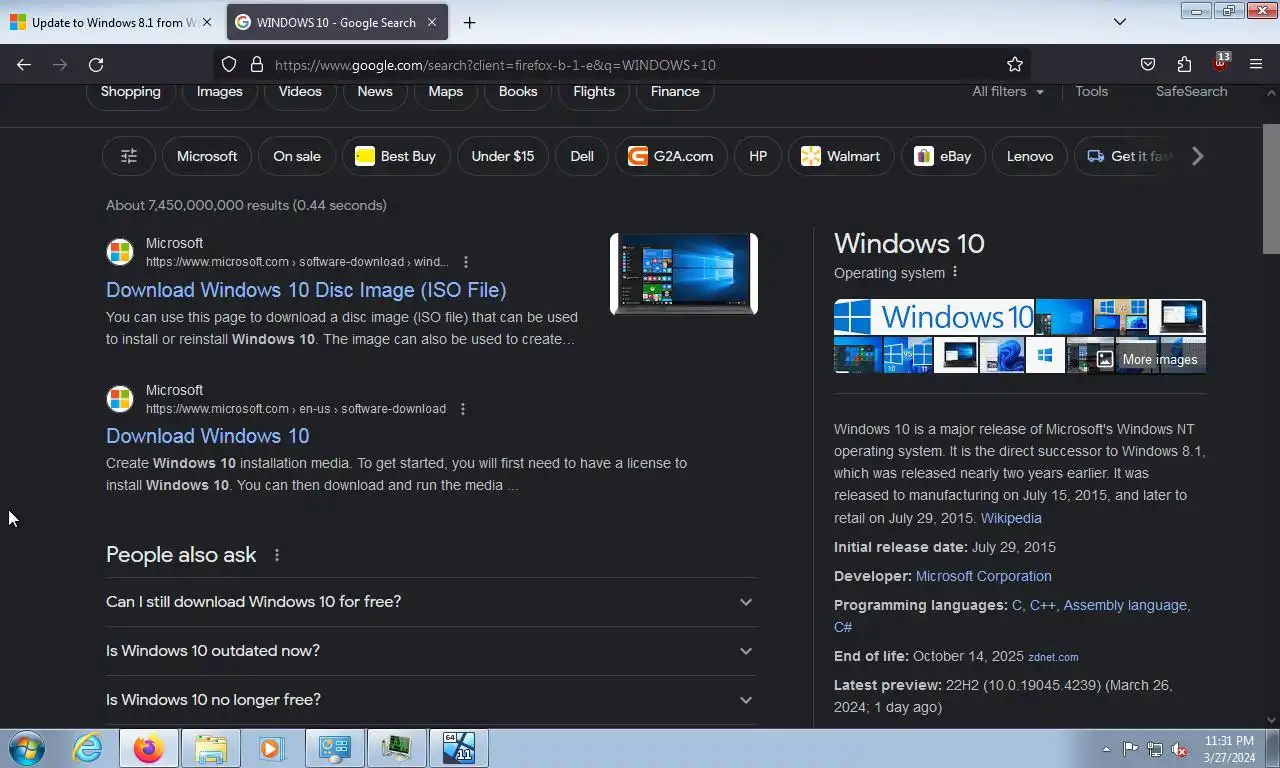
Task: Switch to the Finance search tab
Action: [x=675, y=92]
